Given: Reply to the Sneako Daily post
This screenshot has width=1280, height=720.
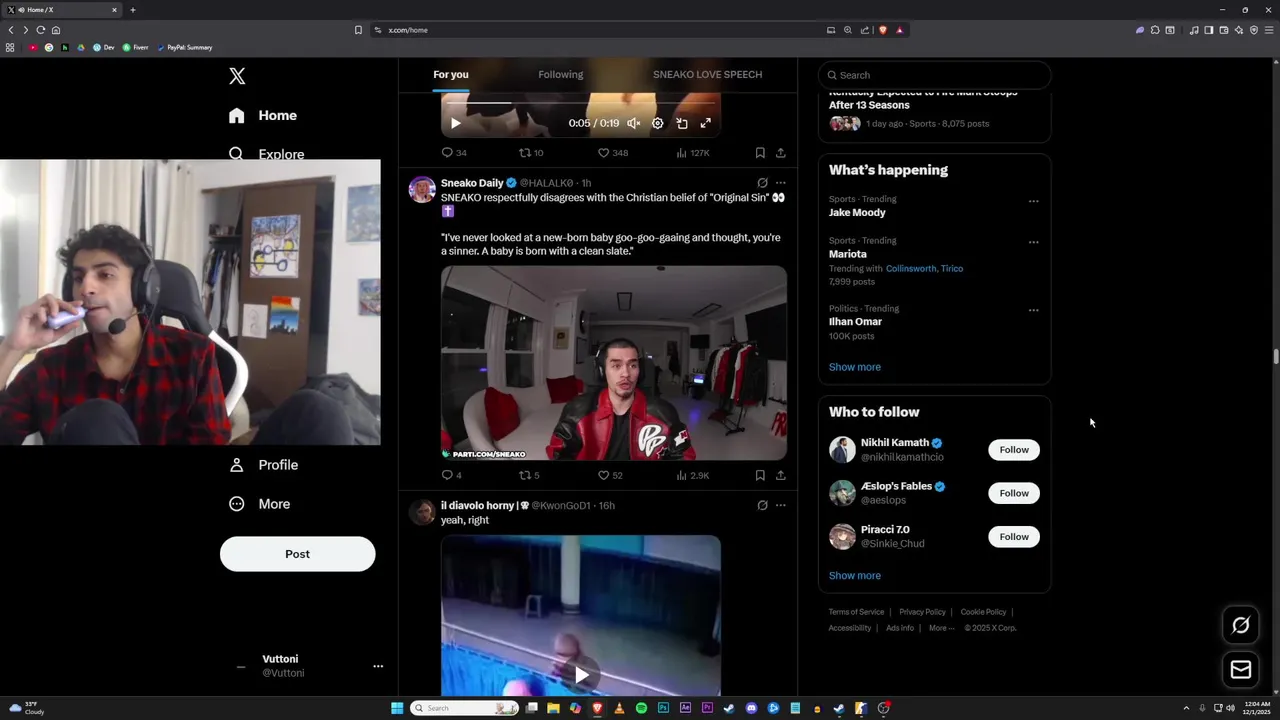Looking at the screenshot, I should 451,475.
